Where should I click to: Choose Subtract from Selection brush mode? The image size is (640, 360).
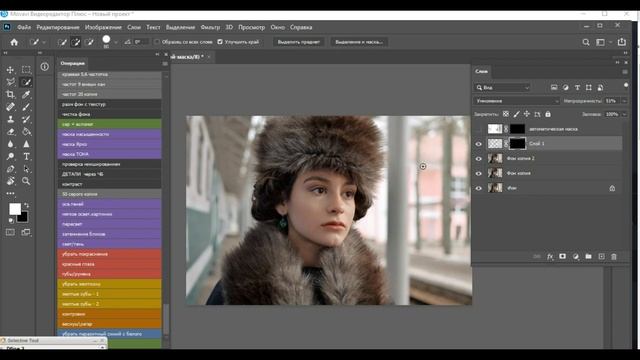tap(89, 42)
